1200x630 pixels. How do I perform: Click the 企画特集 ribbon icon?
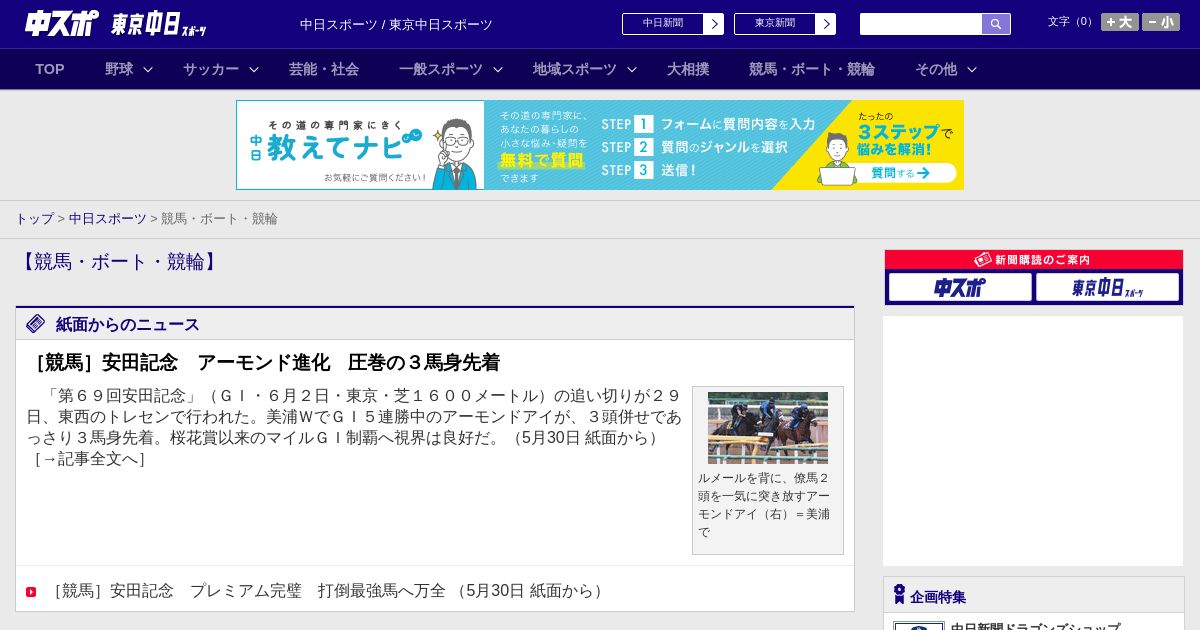(899, 594)
